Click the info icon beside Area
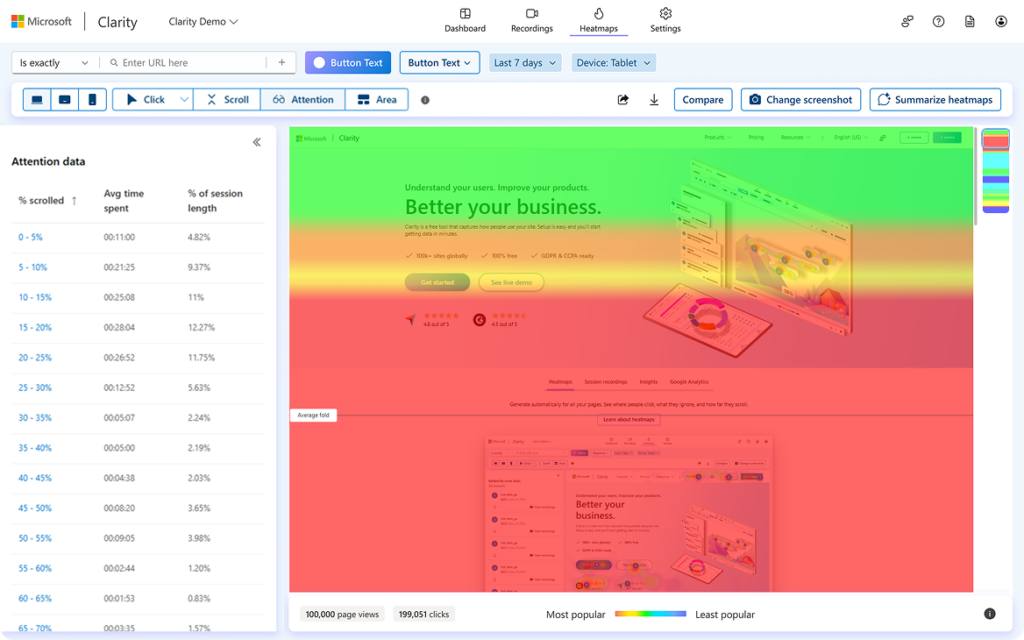This screenshot has width=1024, height=640. click(425, 100)
